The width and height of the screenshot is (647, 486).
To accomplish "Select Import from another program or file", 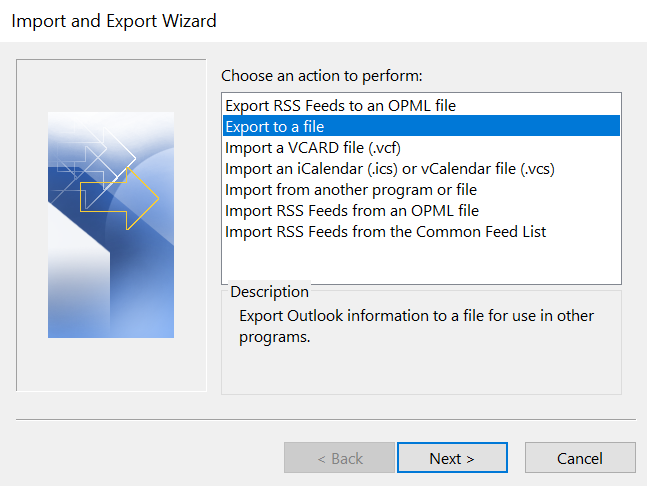I will tap(351, 189).
